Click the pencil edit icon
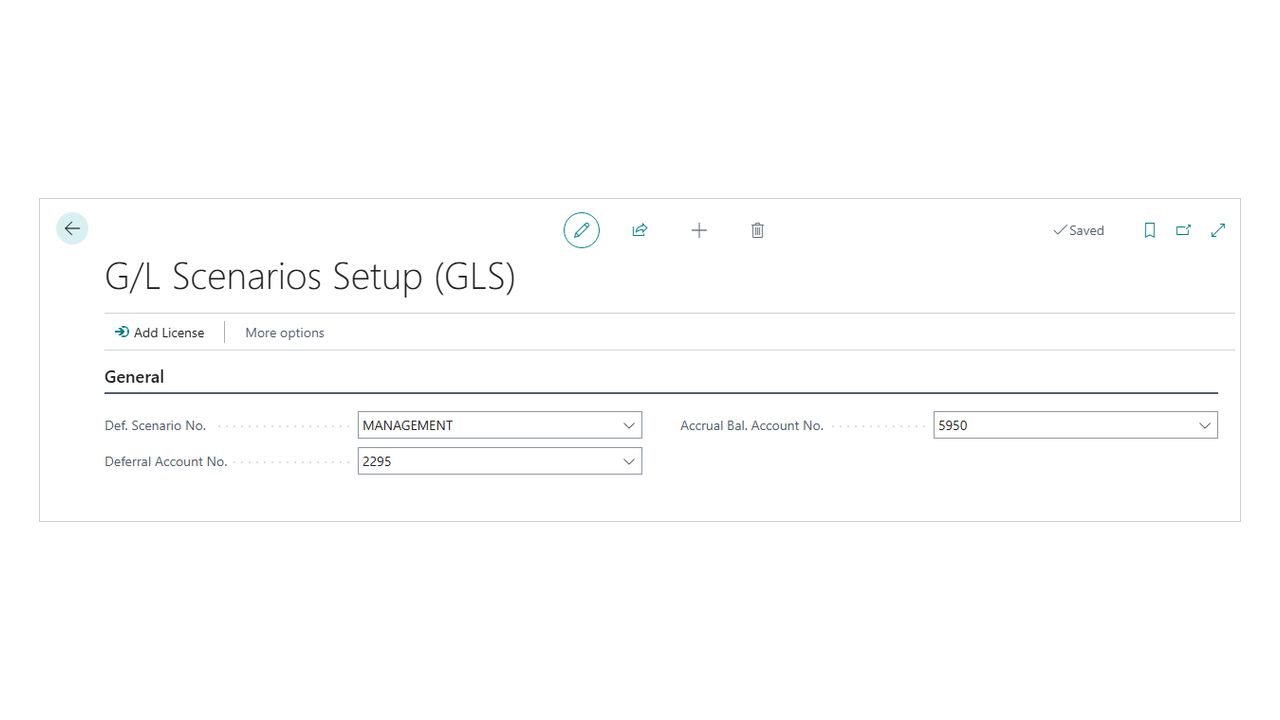 click(582, 230)
